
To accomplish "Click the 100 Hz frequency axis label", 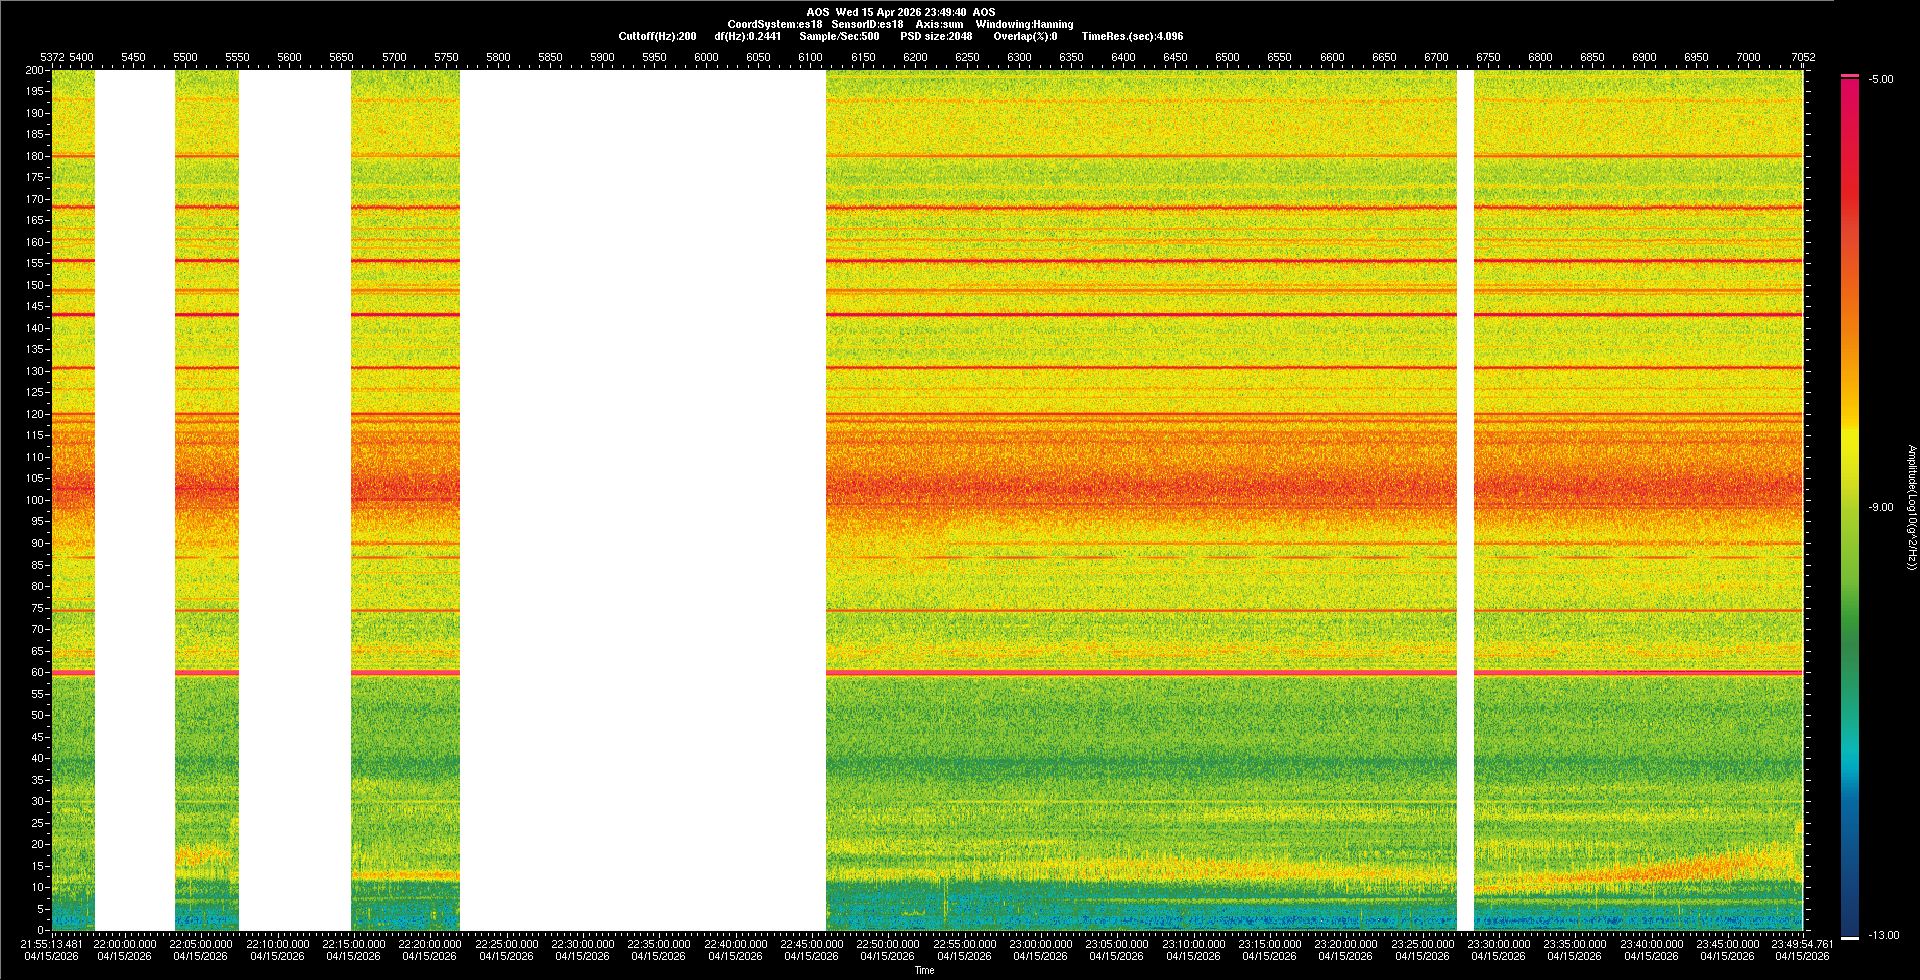I will [x=35, y=500].
